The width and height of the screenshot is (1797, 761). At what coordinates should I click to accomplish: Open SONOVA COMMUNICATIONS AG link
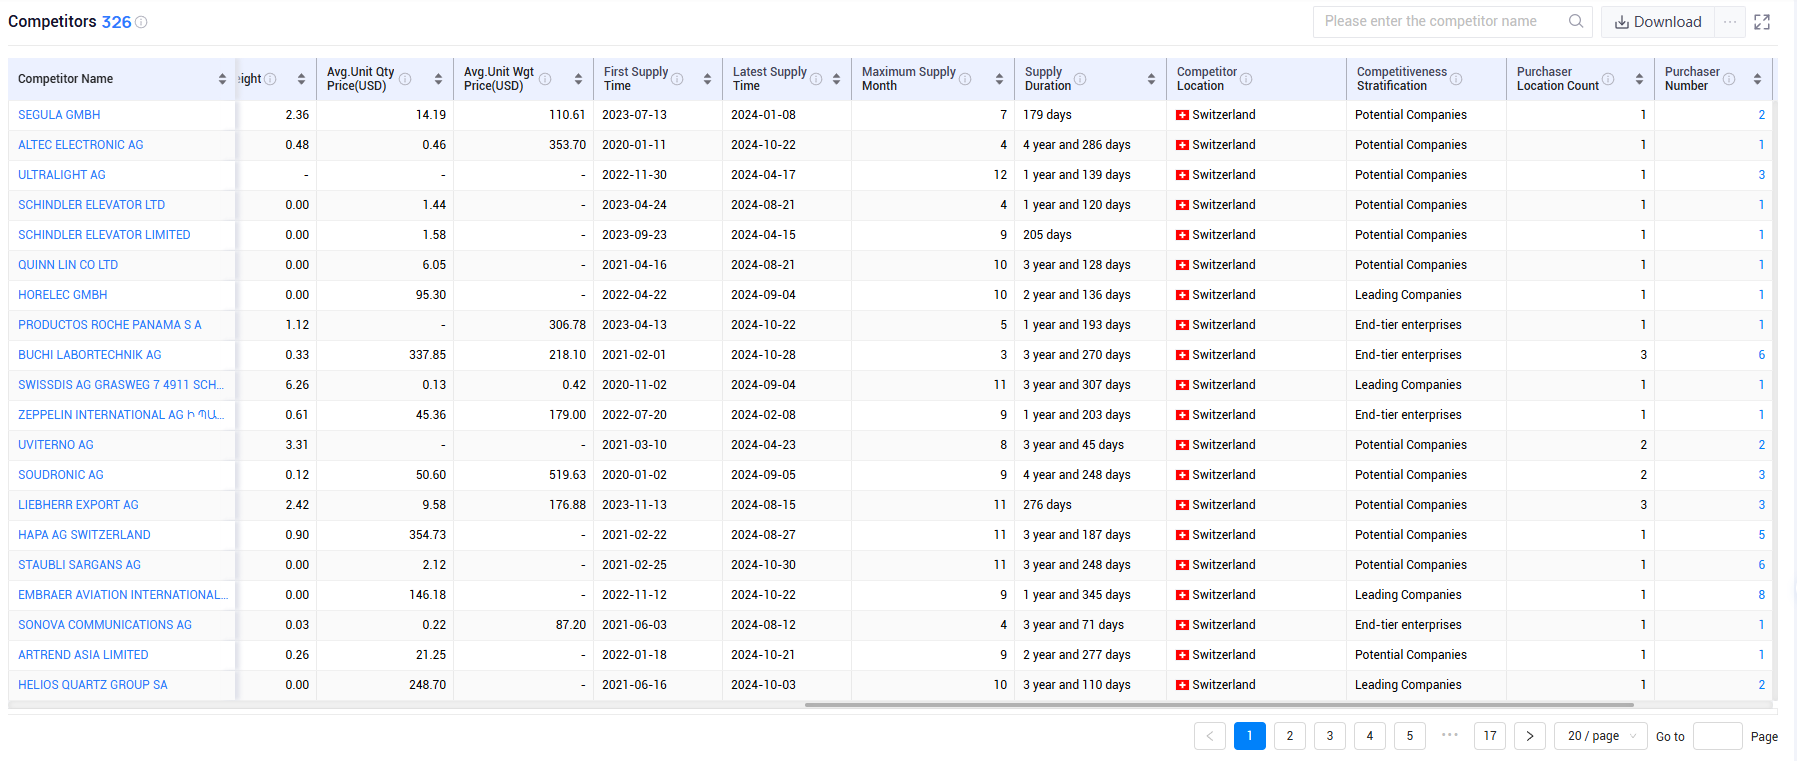tap(105, 625)
